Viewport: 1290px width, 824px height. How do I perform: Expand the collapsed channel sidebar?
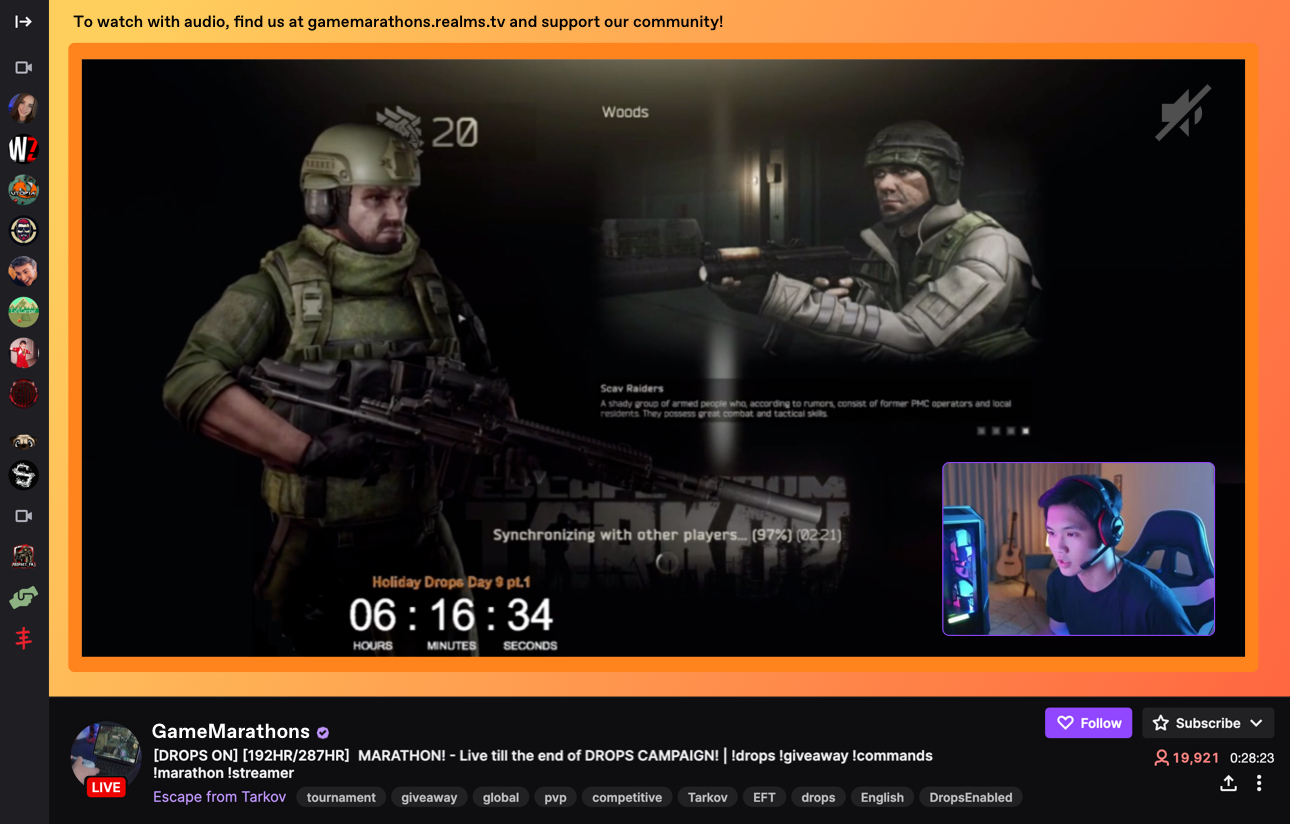click(24, 21)
